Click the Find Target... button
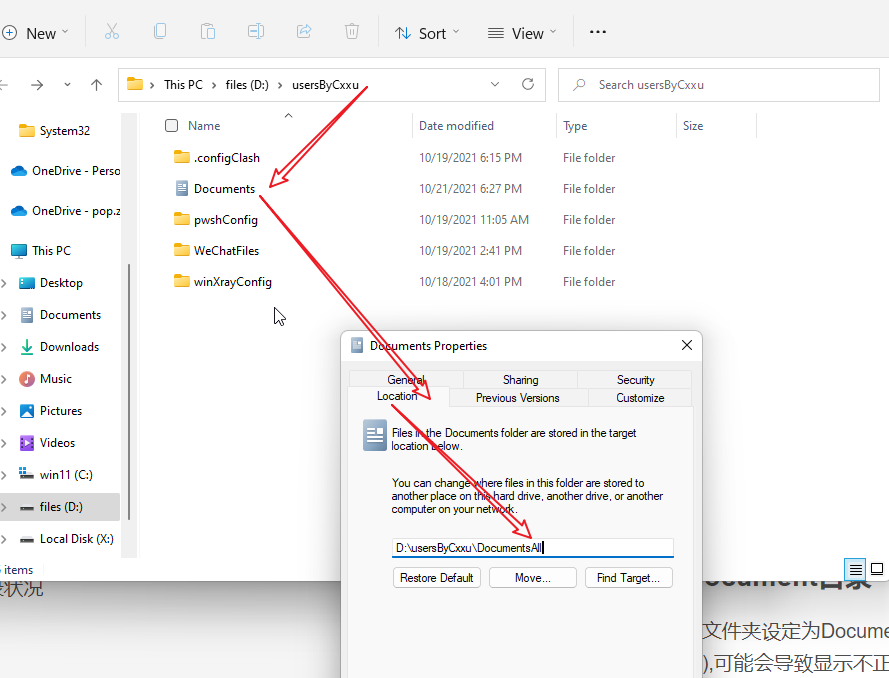 (x=628, y=578)
